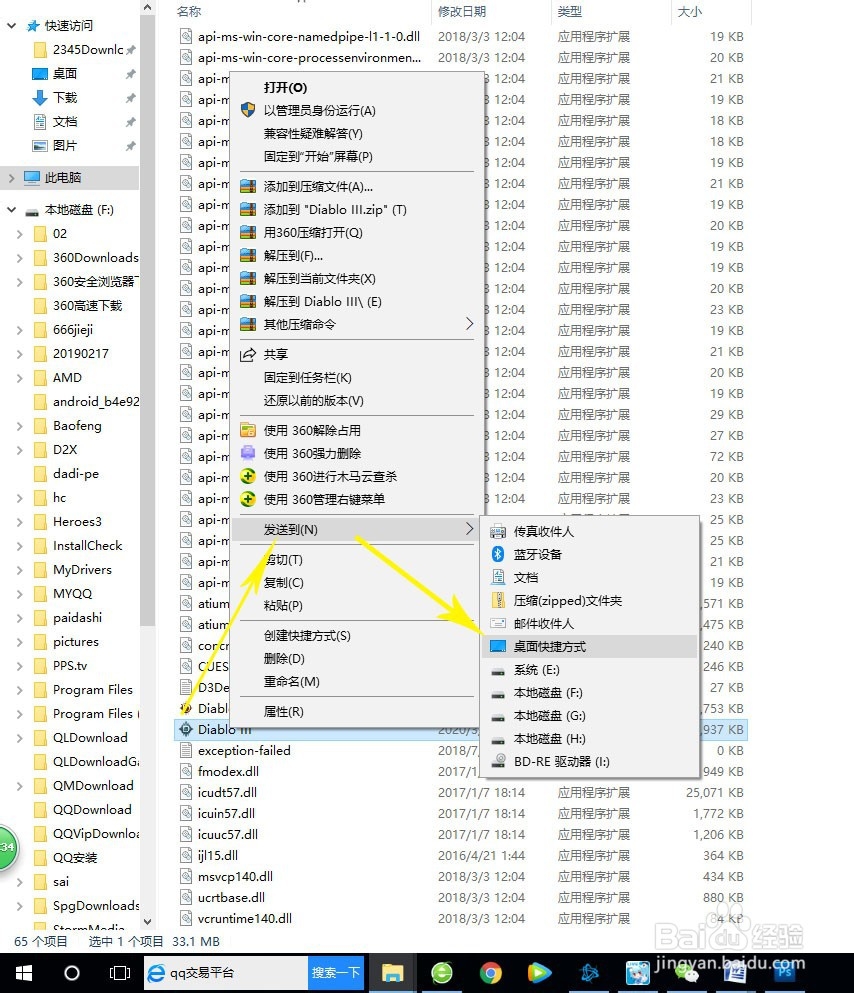Viewport: 854px width, 993px height.
Task: Click the 360 manage right-click menu icon
Action: coord(248,499)
